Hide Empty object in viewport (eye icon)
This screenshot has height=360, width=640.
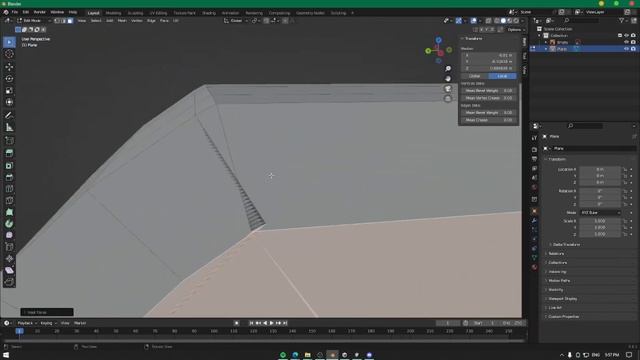click(x=626, y=42)
